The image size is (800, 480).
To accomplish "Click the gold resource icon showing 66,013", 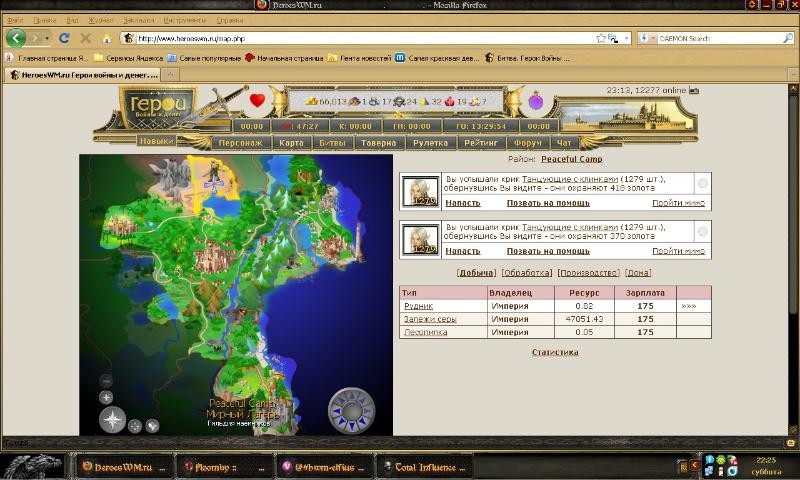I will click(311, 102).
